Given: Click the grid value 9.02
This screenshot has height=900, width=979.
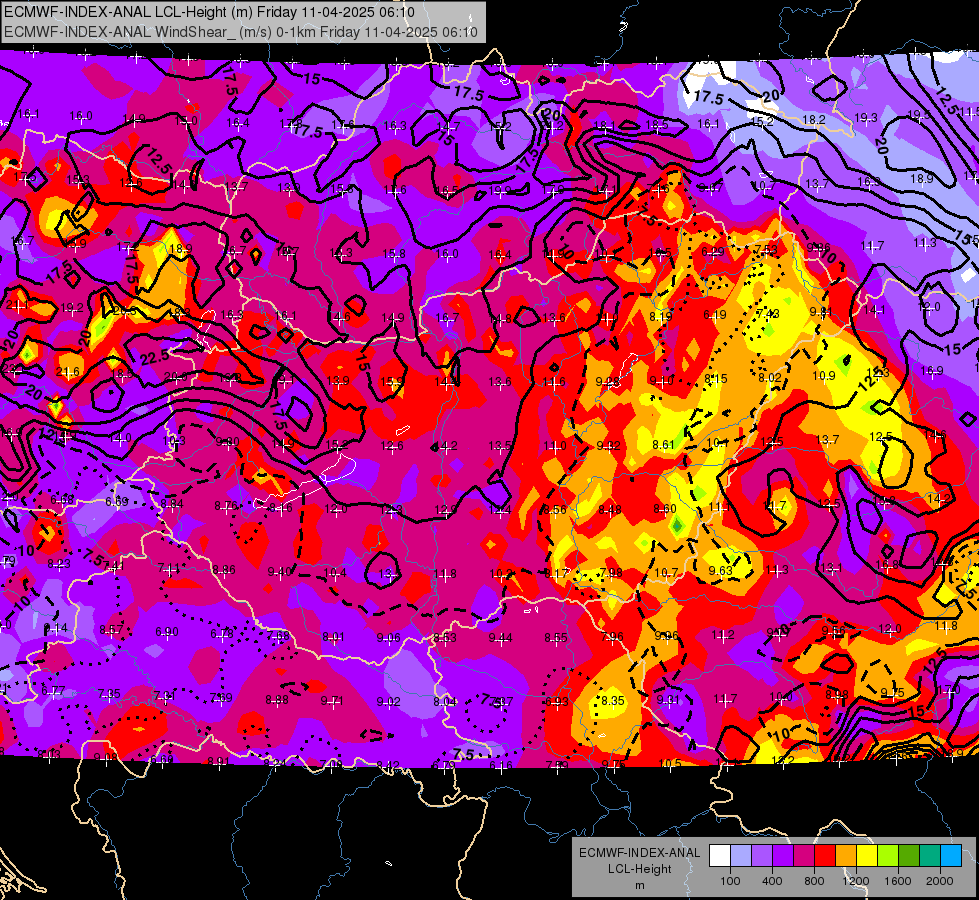Looking at the screenshot, I should (388, 701).
